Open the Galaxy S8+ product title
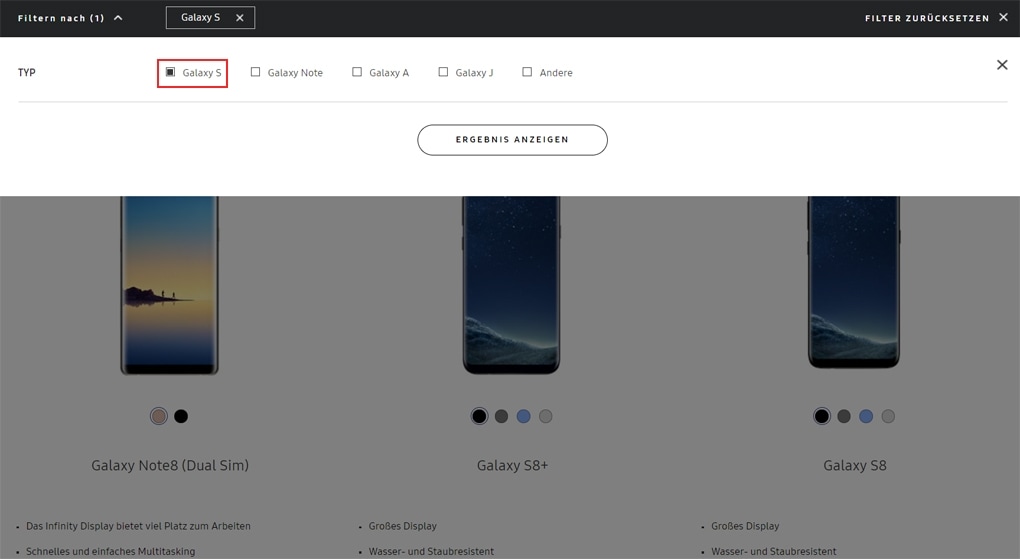Image resolution: width=1020 pixels, height=559 pixels. [513, 465]
